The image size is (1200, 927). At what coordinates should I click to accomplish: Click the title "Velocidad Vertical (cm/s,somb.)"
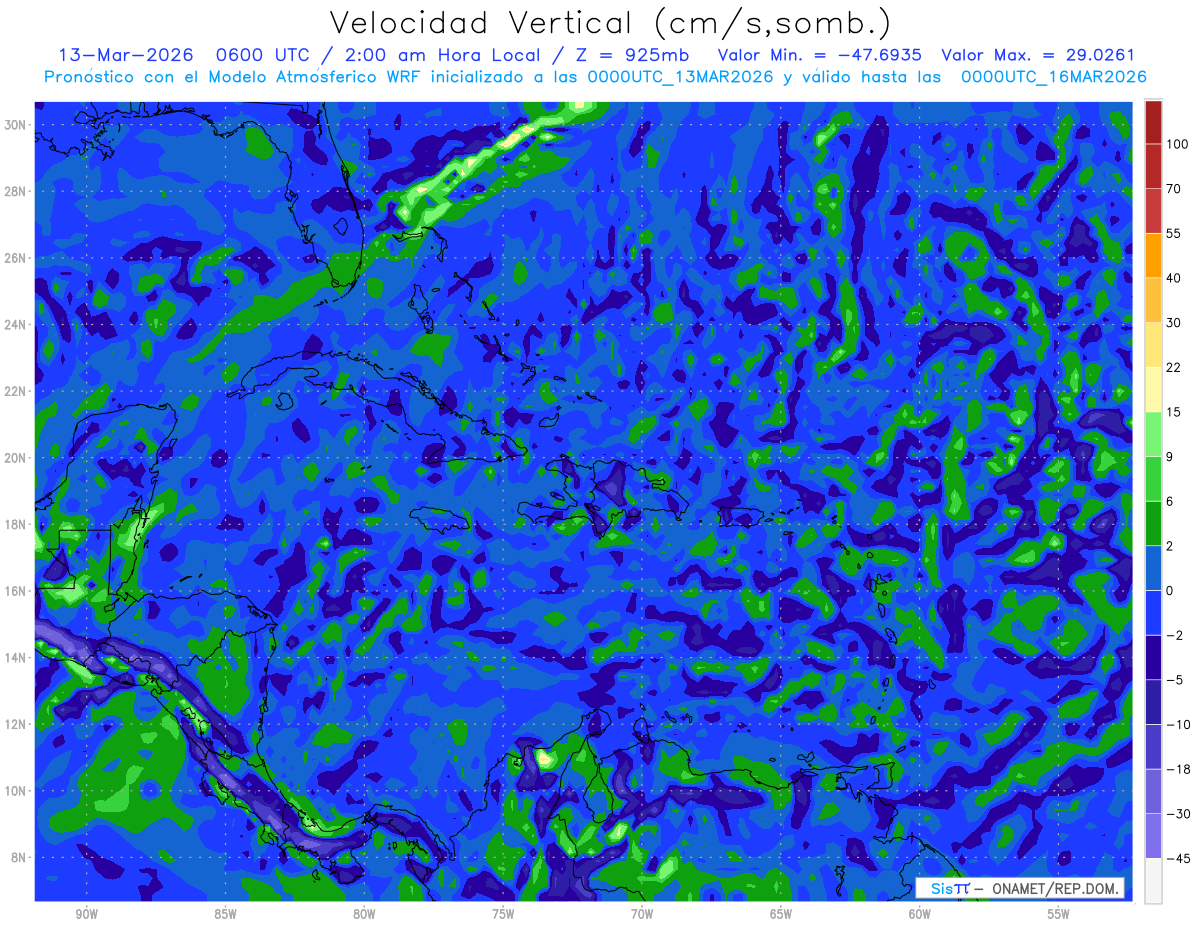[610, 24]
